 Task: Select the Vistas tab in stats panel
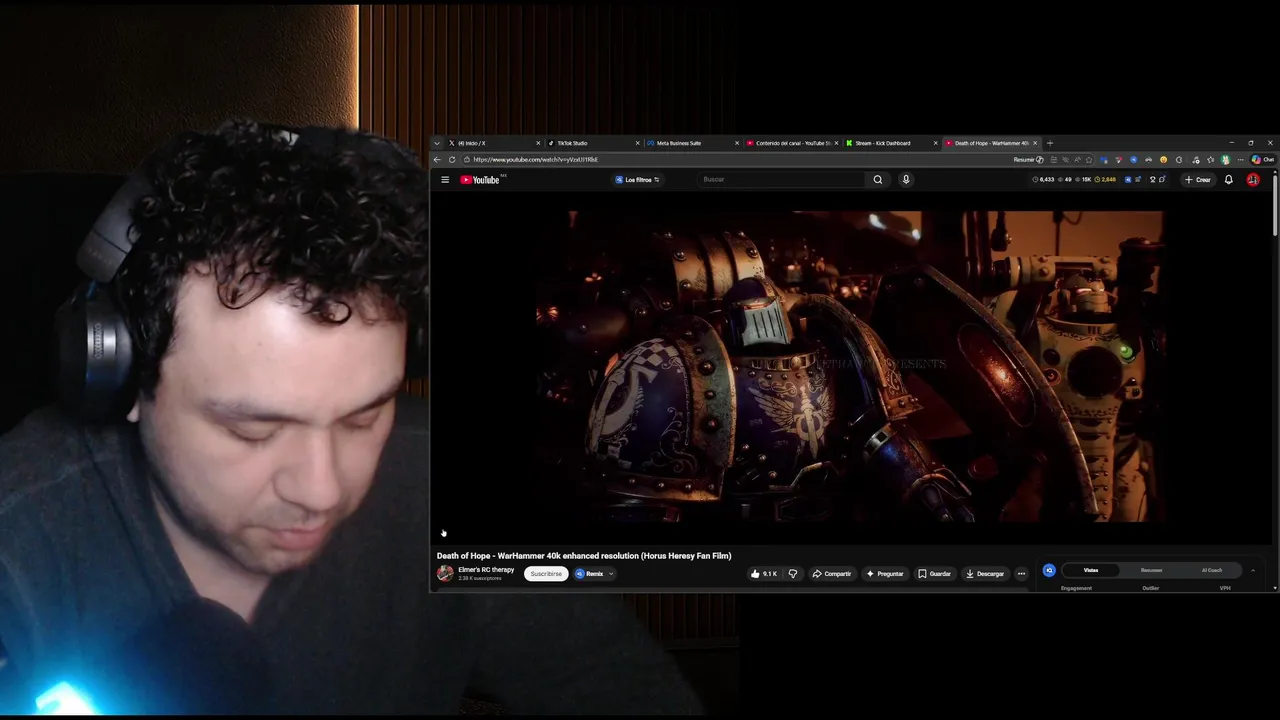click(1091, 570)
